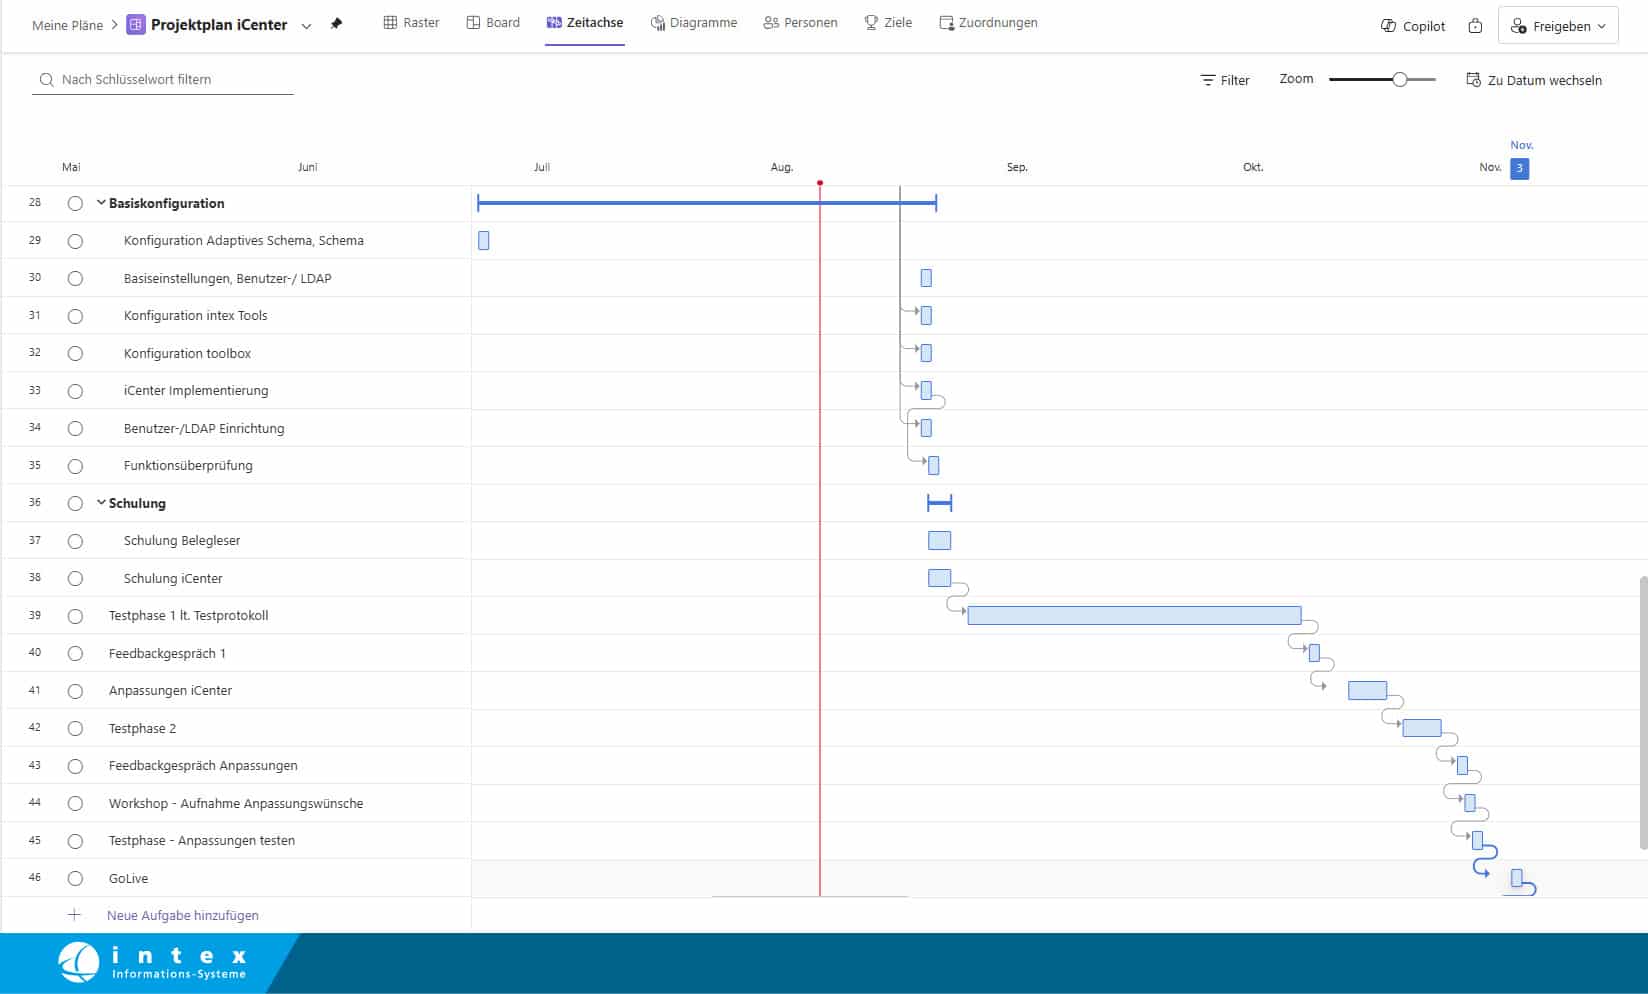The width and height of the screenshot is (1648, 994).
Task: Click the pin icon next to plan title
Action: coord(336,24)
